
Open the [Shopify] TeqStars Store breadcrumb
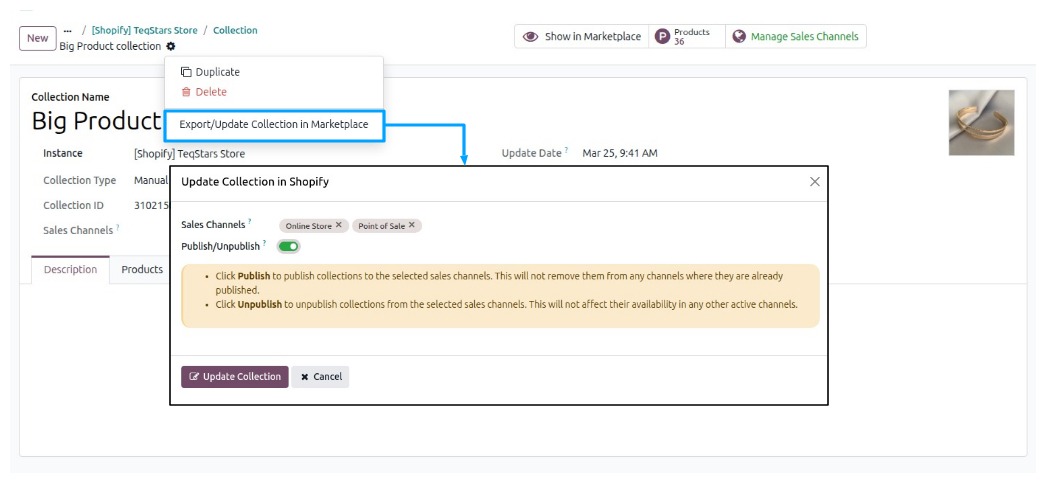pos(145,31)
